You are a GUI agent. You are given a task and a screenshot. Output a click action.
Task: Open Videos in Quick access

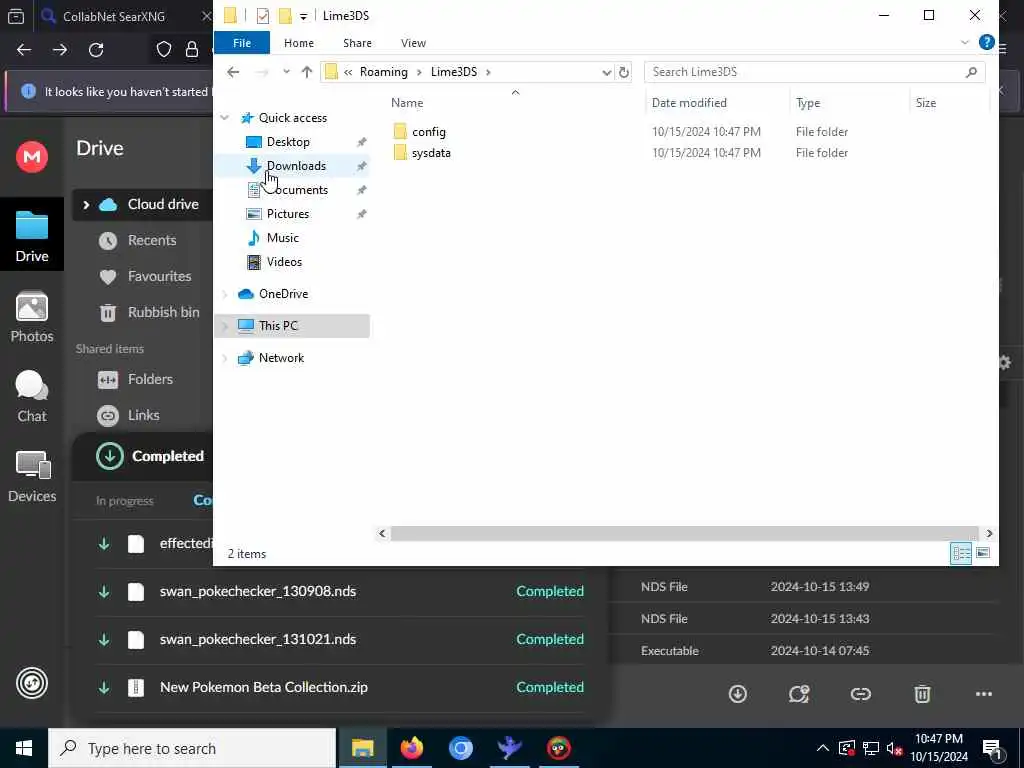(x=284, y=262)
